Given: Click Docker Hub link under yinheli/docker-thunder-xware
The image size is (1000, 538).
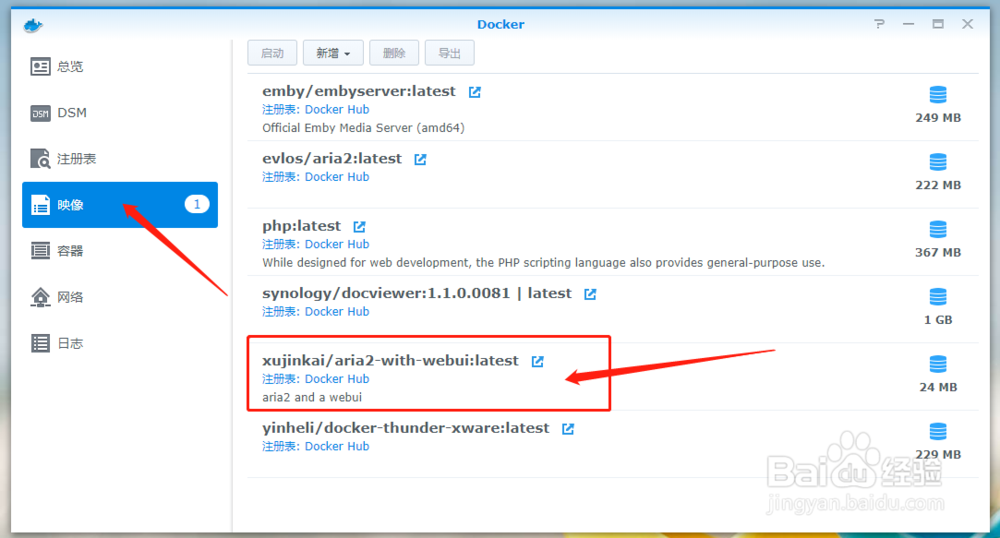Looking at the screenshot, I should (x=337, y=446).
